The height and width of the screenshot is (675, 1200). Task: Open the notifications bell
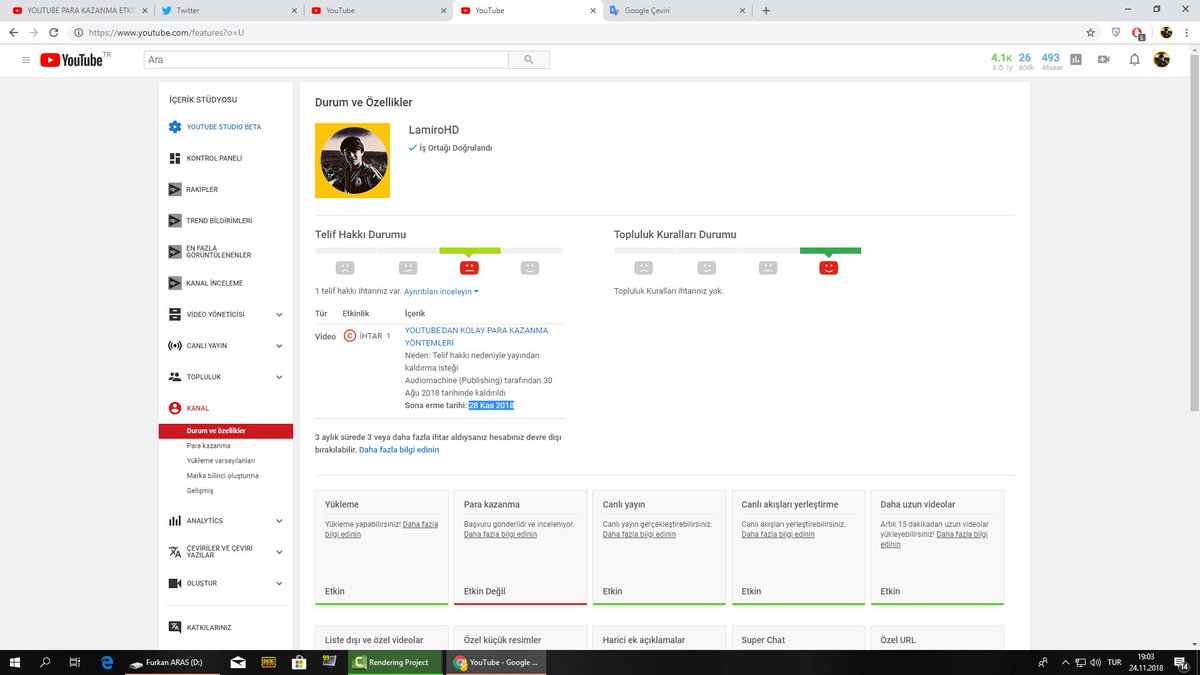[x=1134, y=60]
